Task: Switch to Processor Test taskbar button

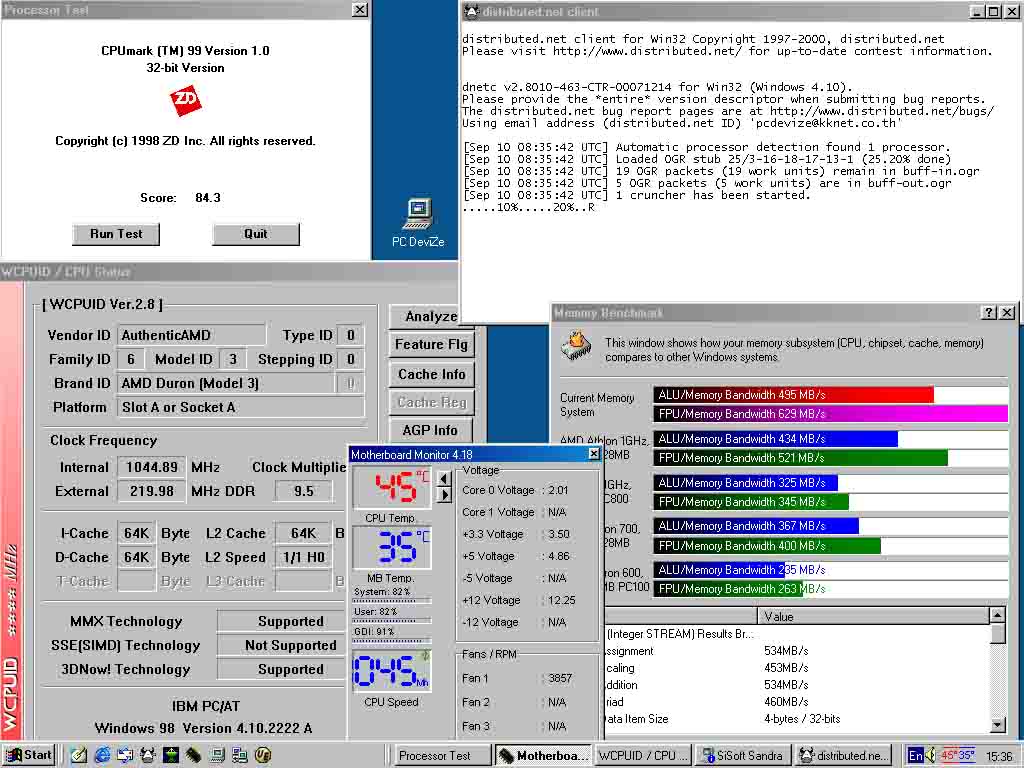Action: 443,756
